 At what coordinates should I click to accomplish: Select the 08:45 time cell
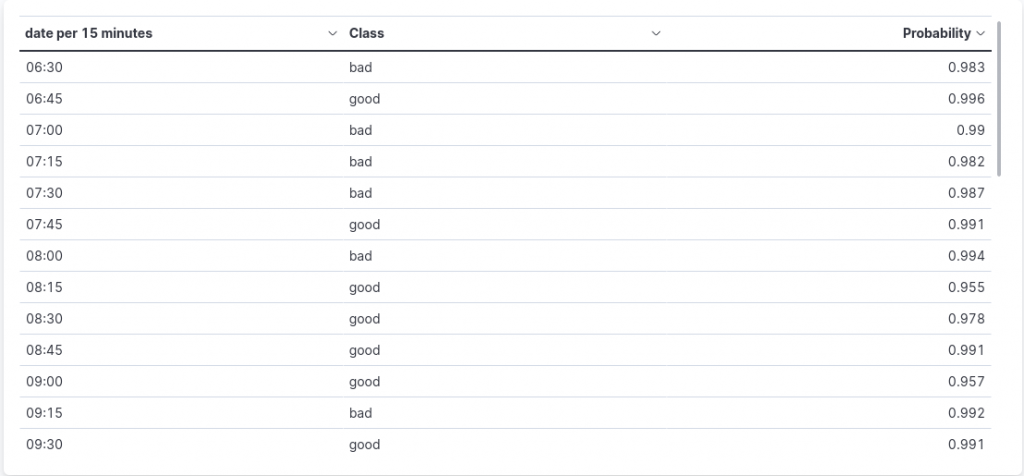[182, 350]
